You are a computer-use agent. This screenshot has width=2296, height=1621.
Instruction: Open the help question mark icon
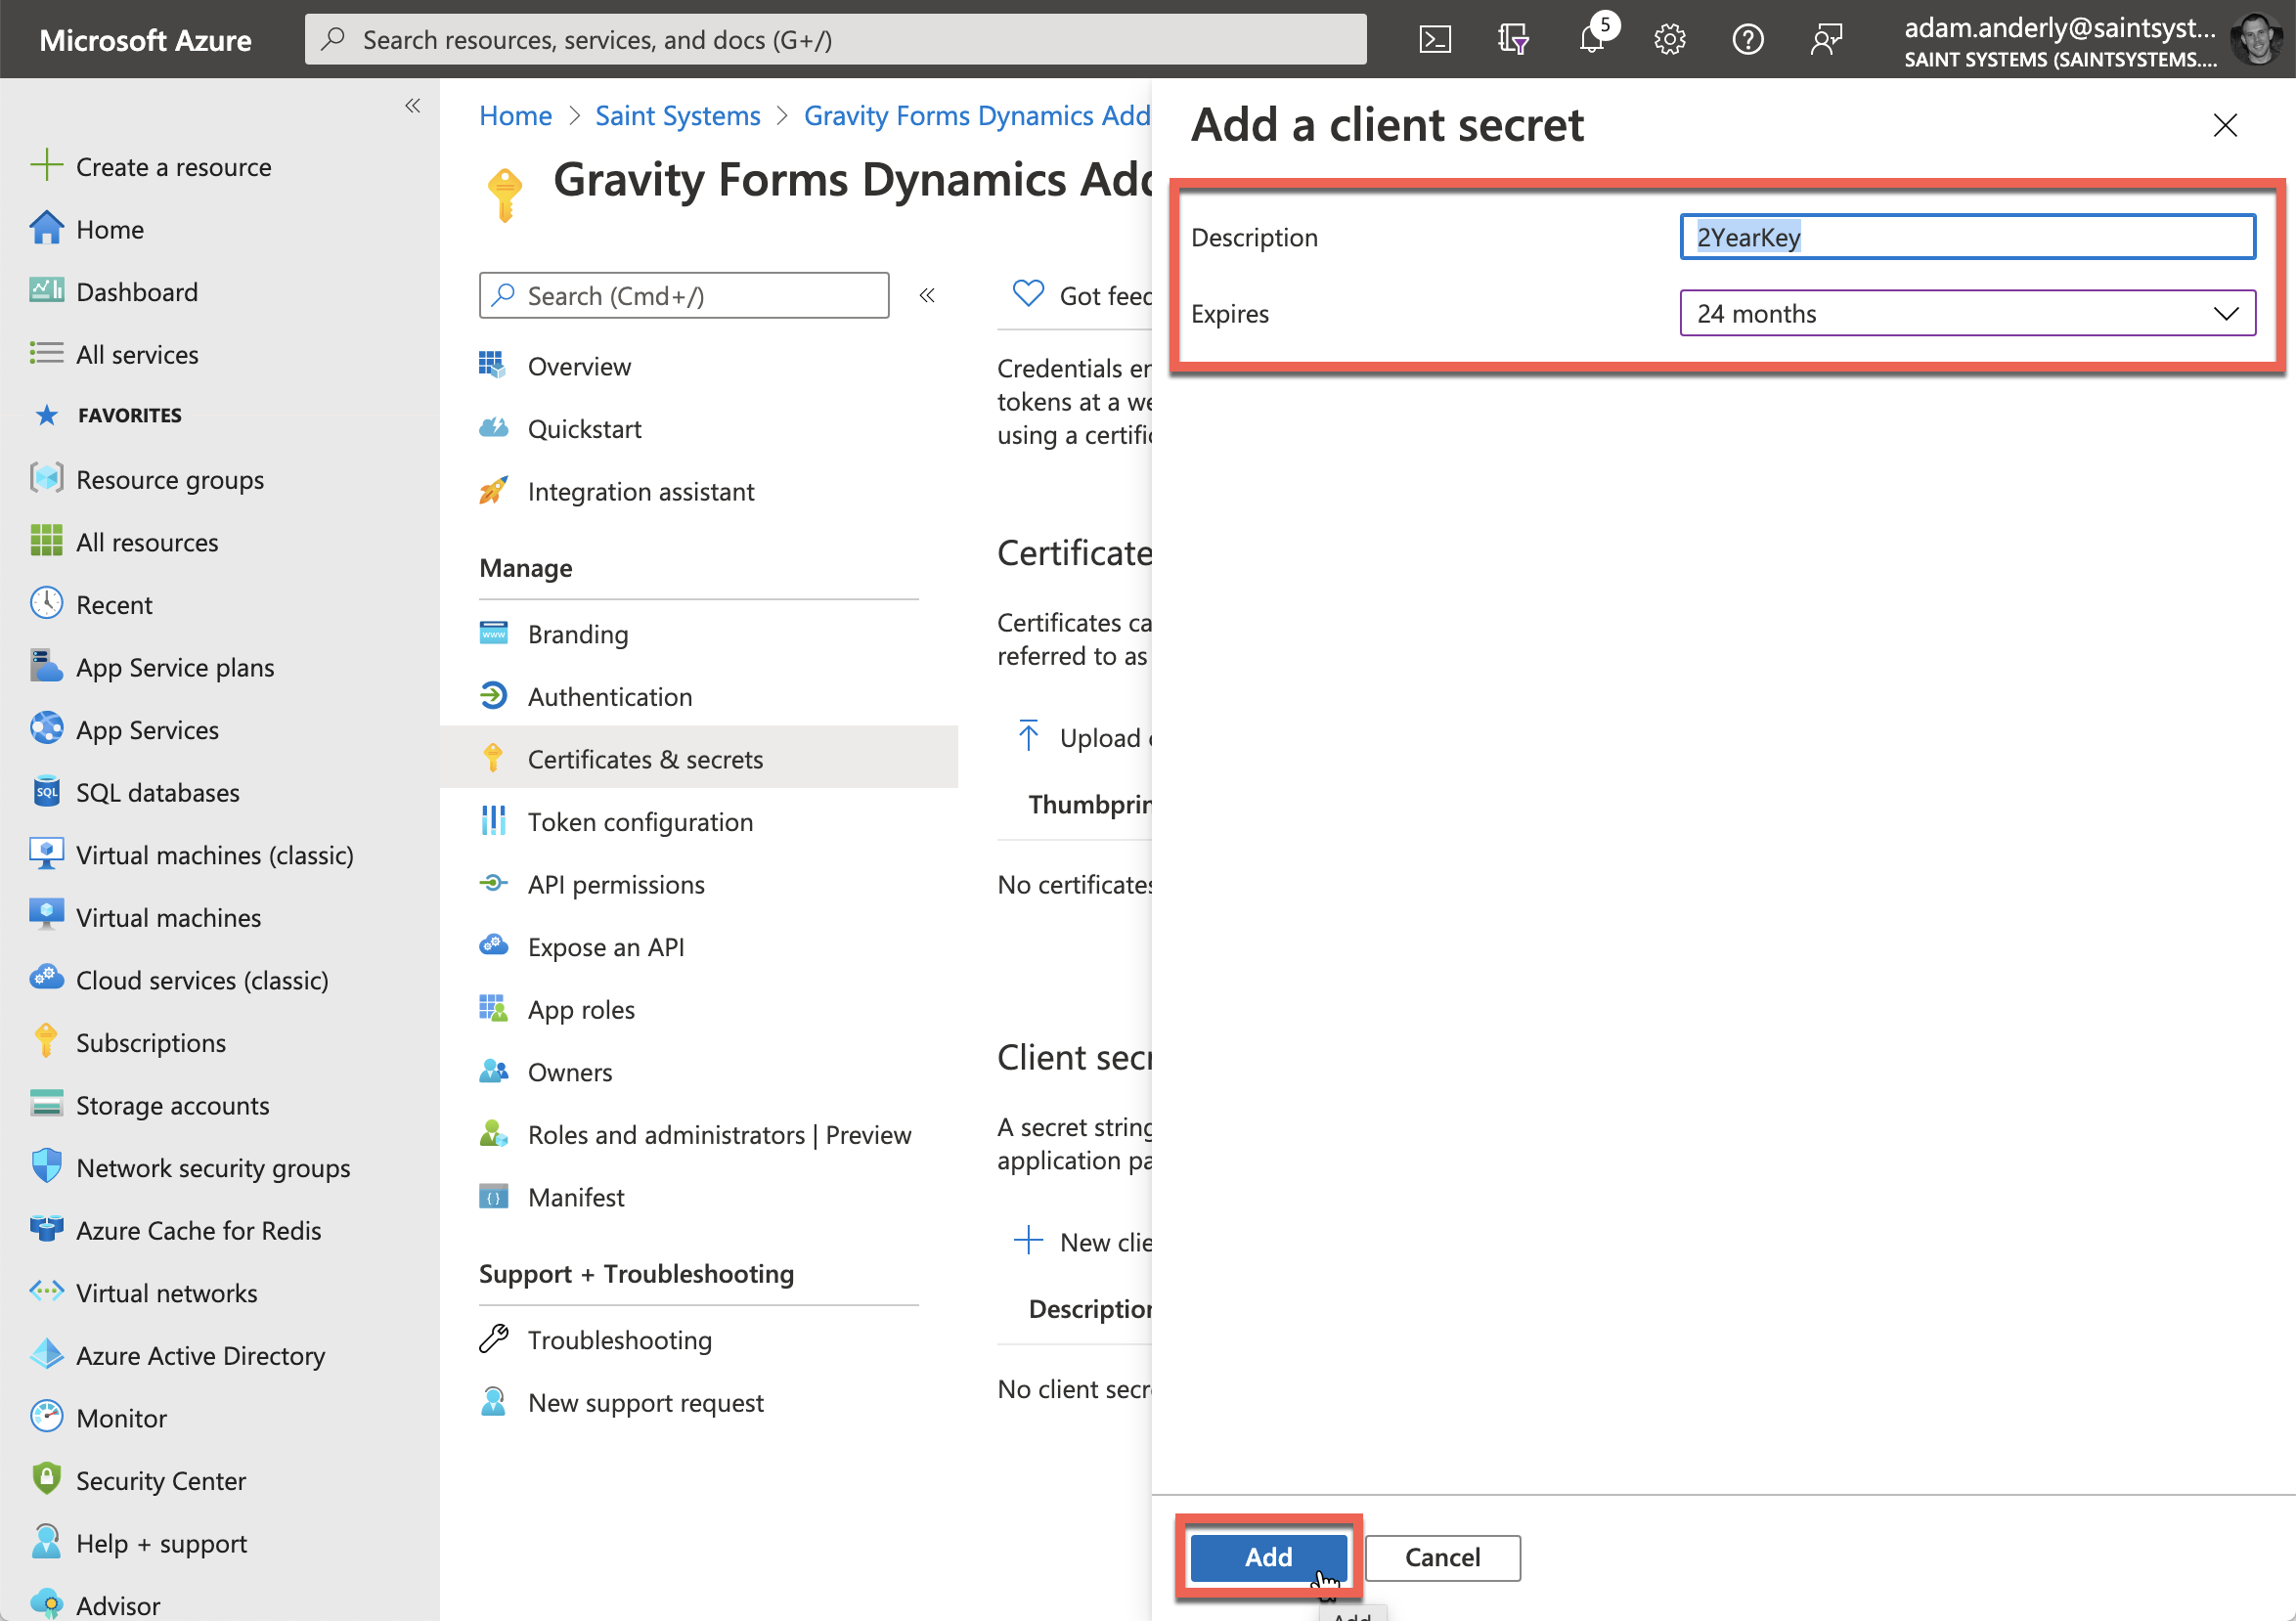[x=1748, y=40]
